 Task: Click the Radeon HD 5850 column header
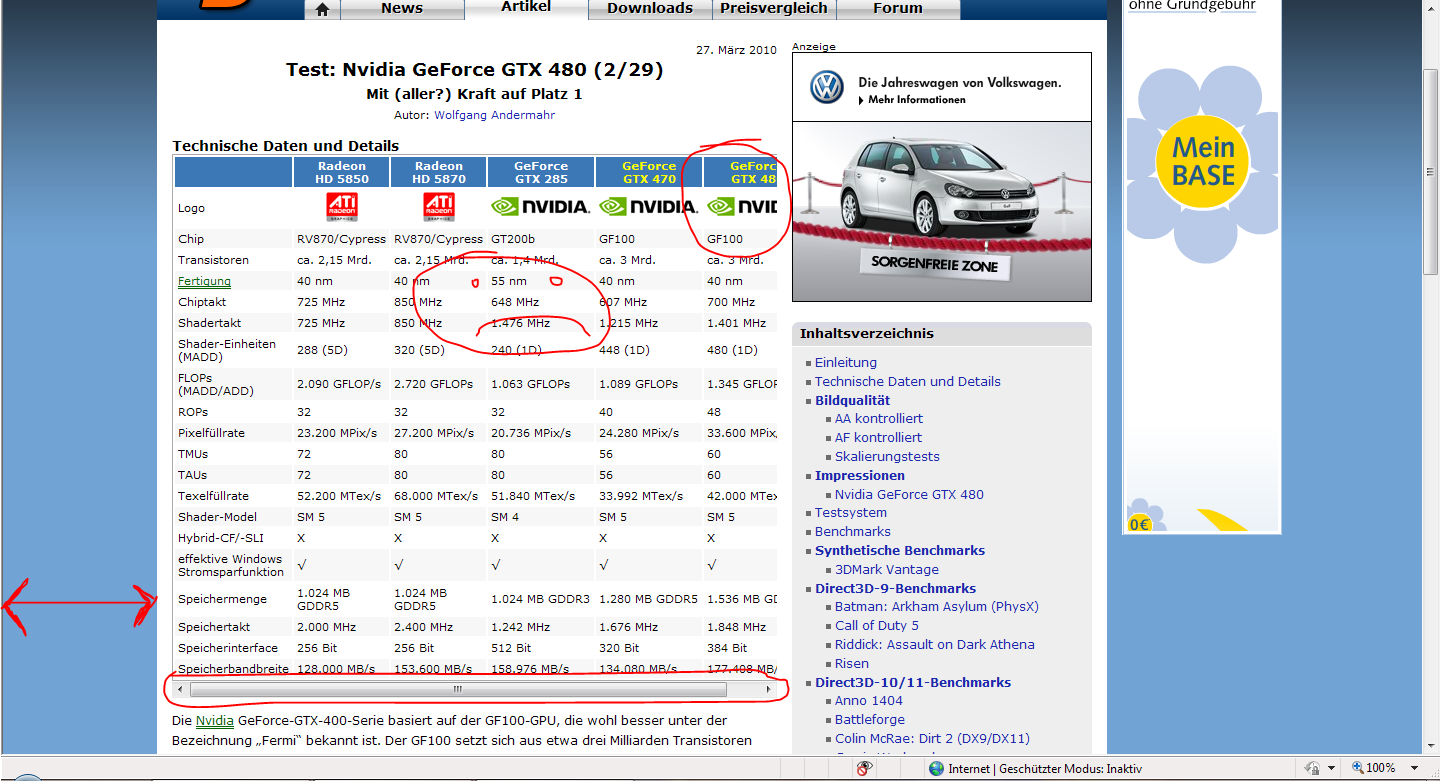(342, 172)
